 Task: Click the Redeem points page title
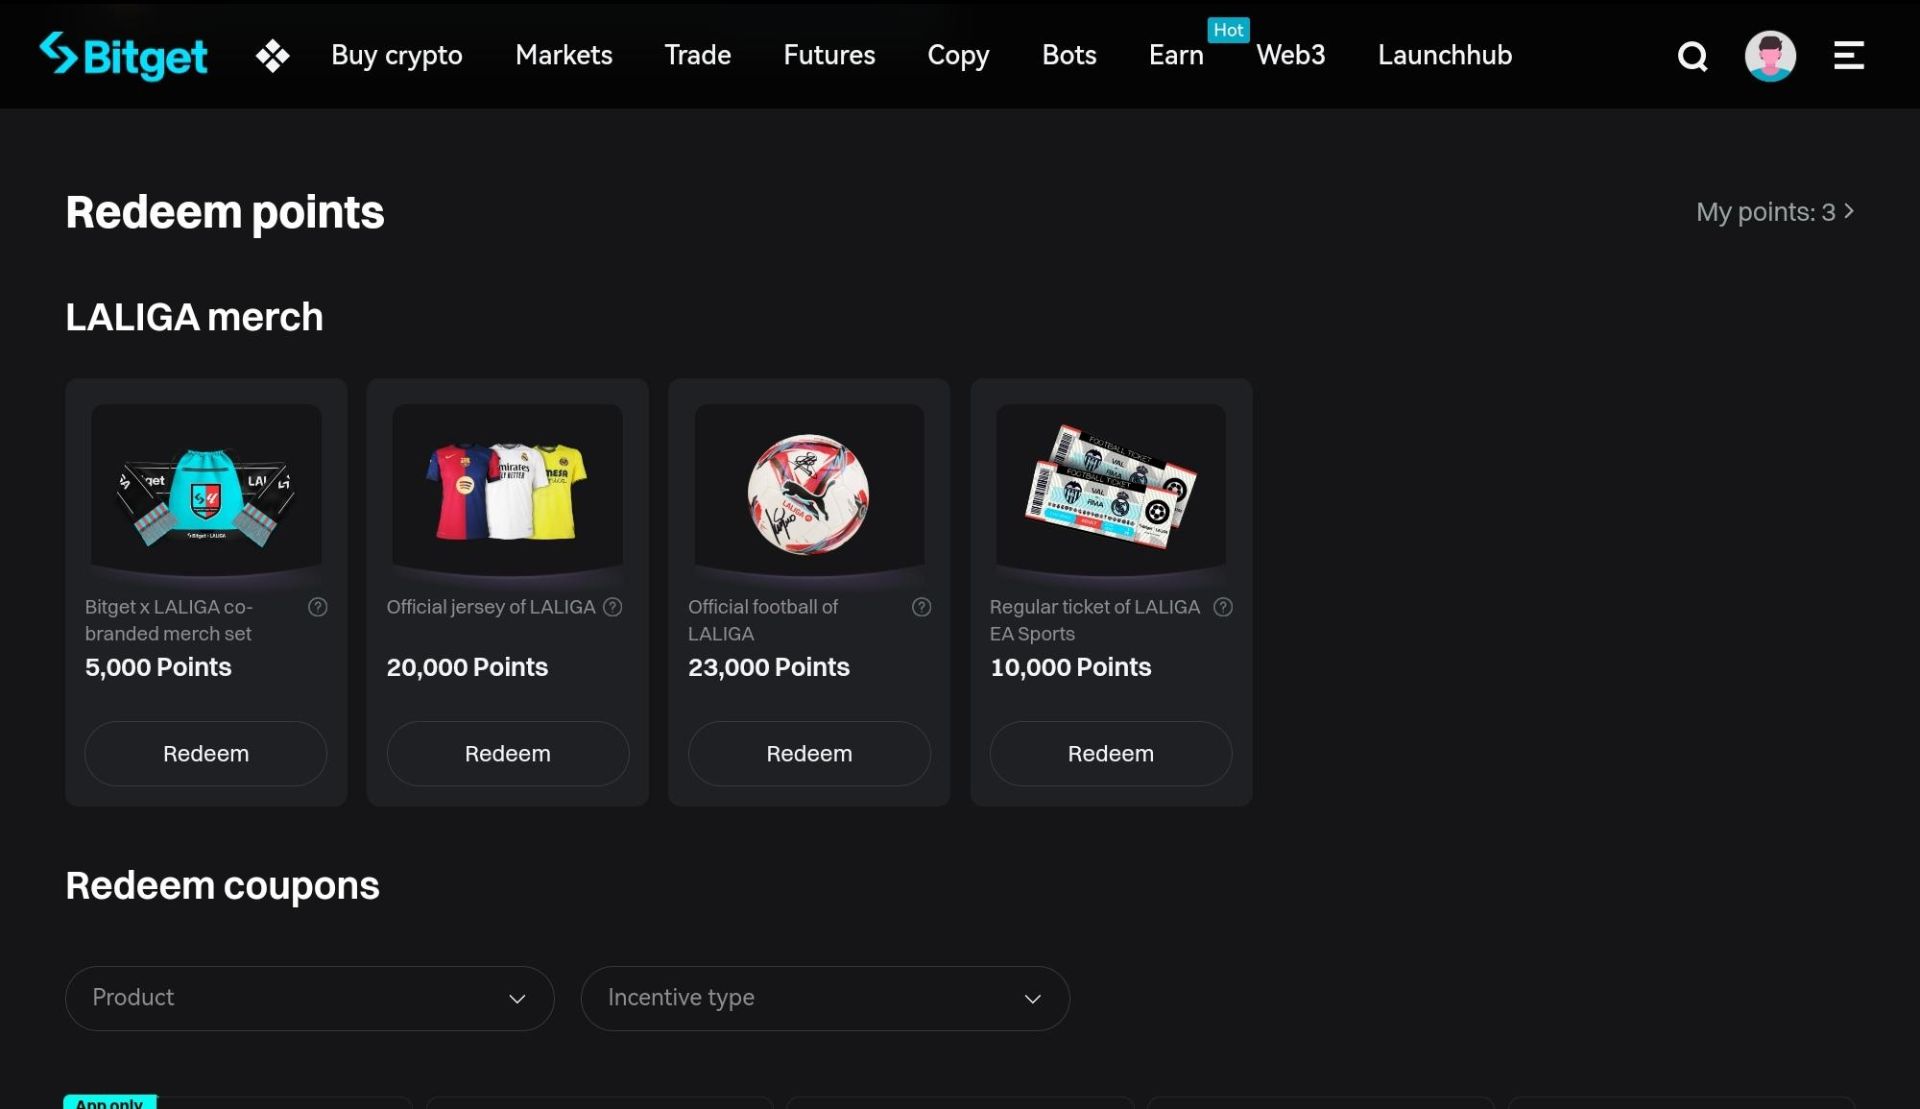(x=225, y=212)
